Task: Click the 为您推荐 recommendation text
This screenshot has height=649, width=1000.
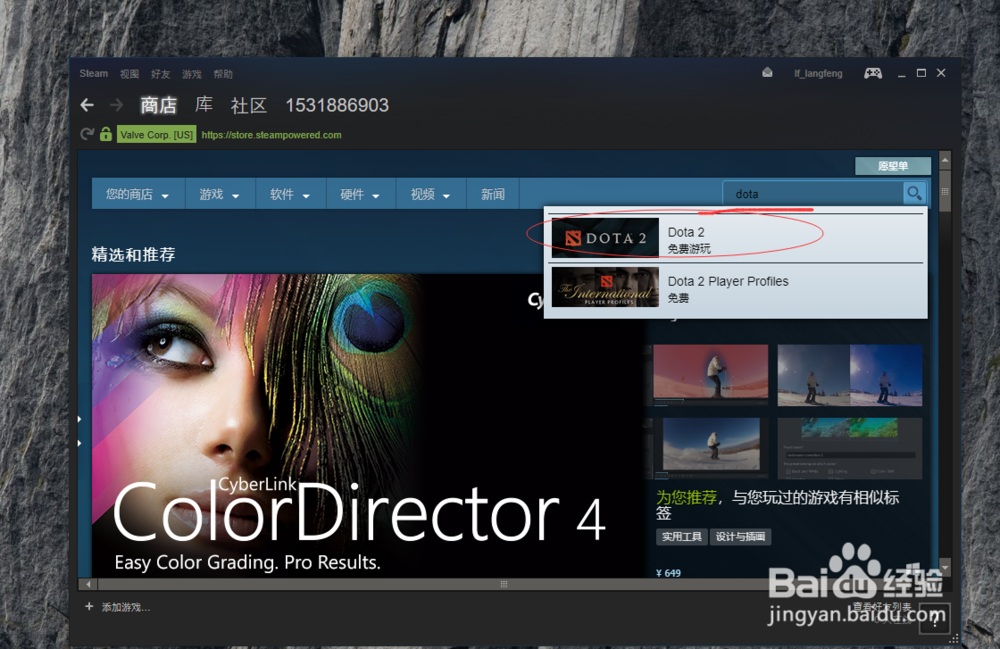Action: coord(686,497)
